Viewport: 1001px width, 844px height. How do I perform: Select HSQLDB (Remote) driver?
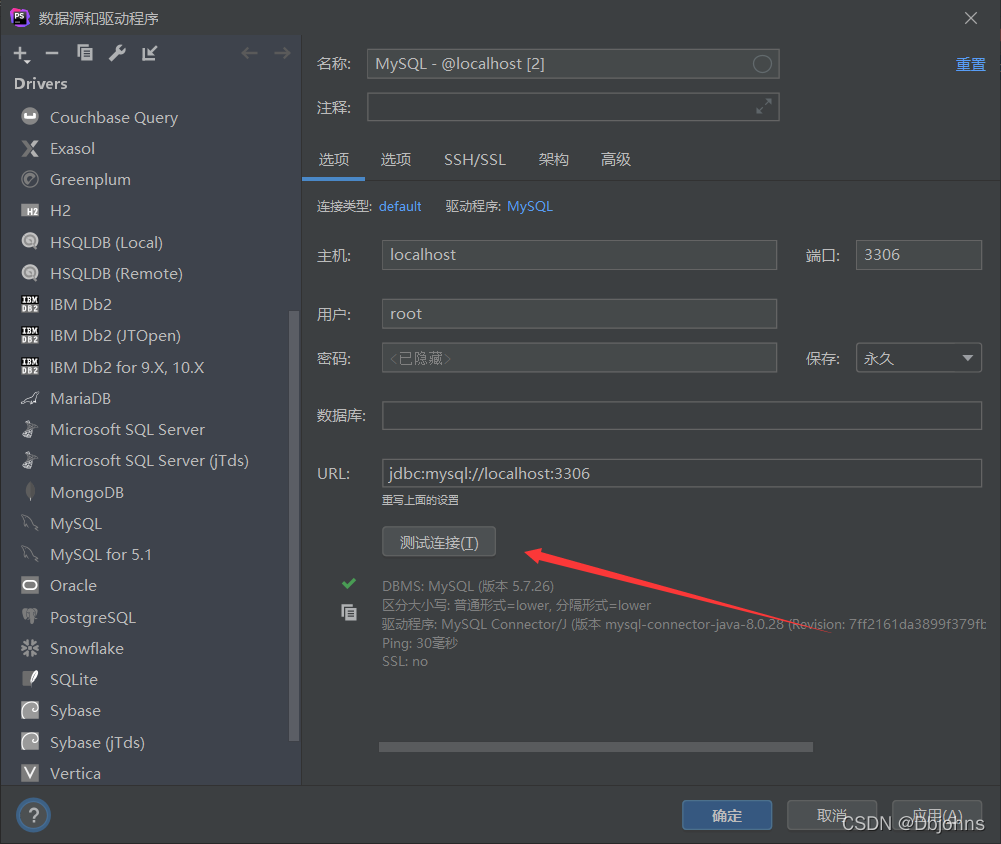tap(116, 273)
